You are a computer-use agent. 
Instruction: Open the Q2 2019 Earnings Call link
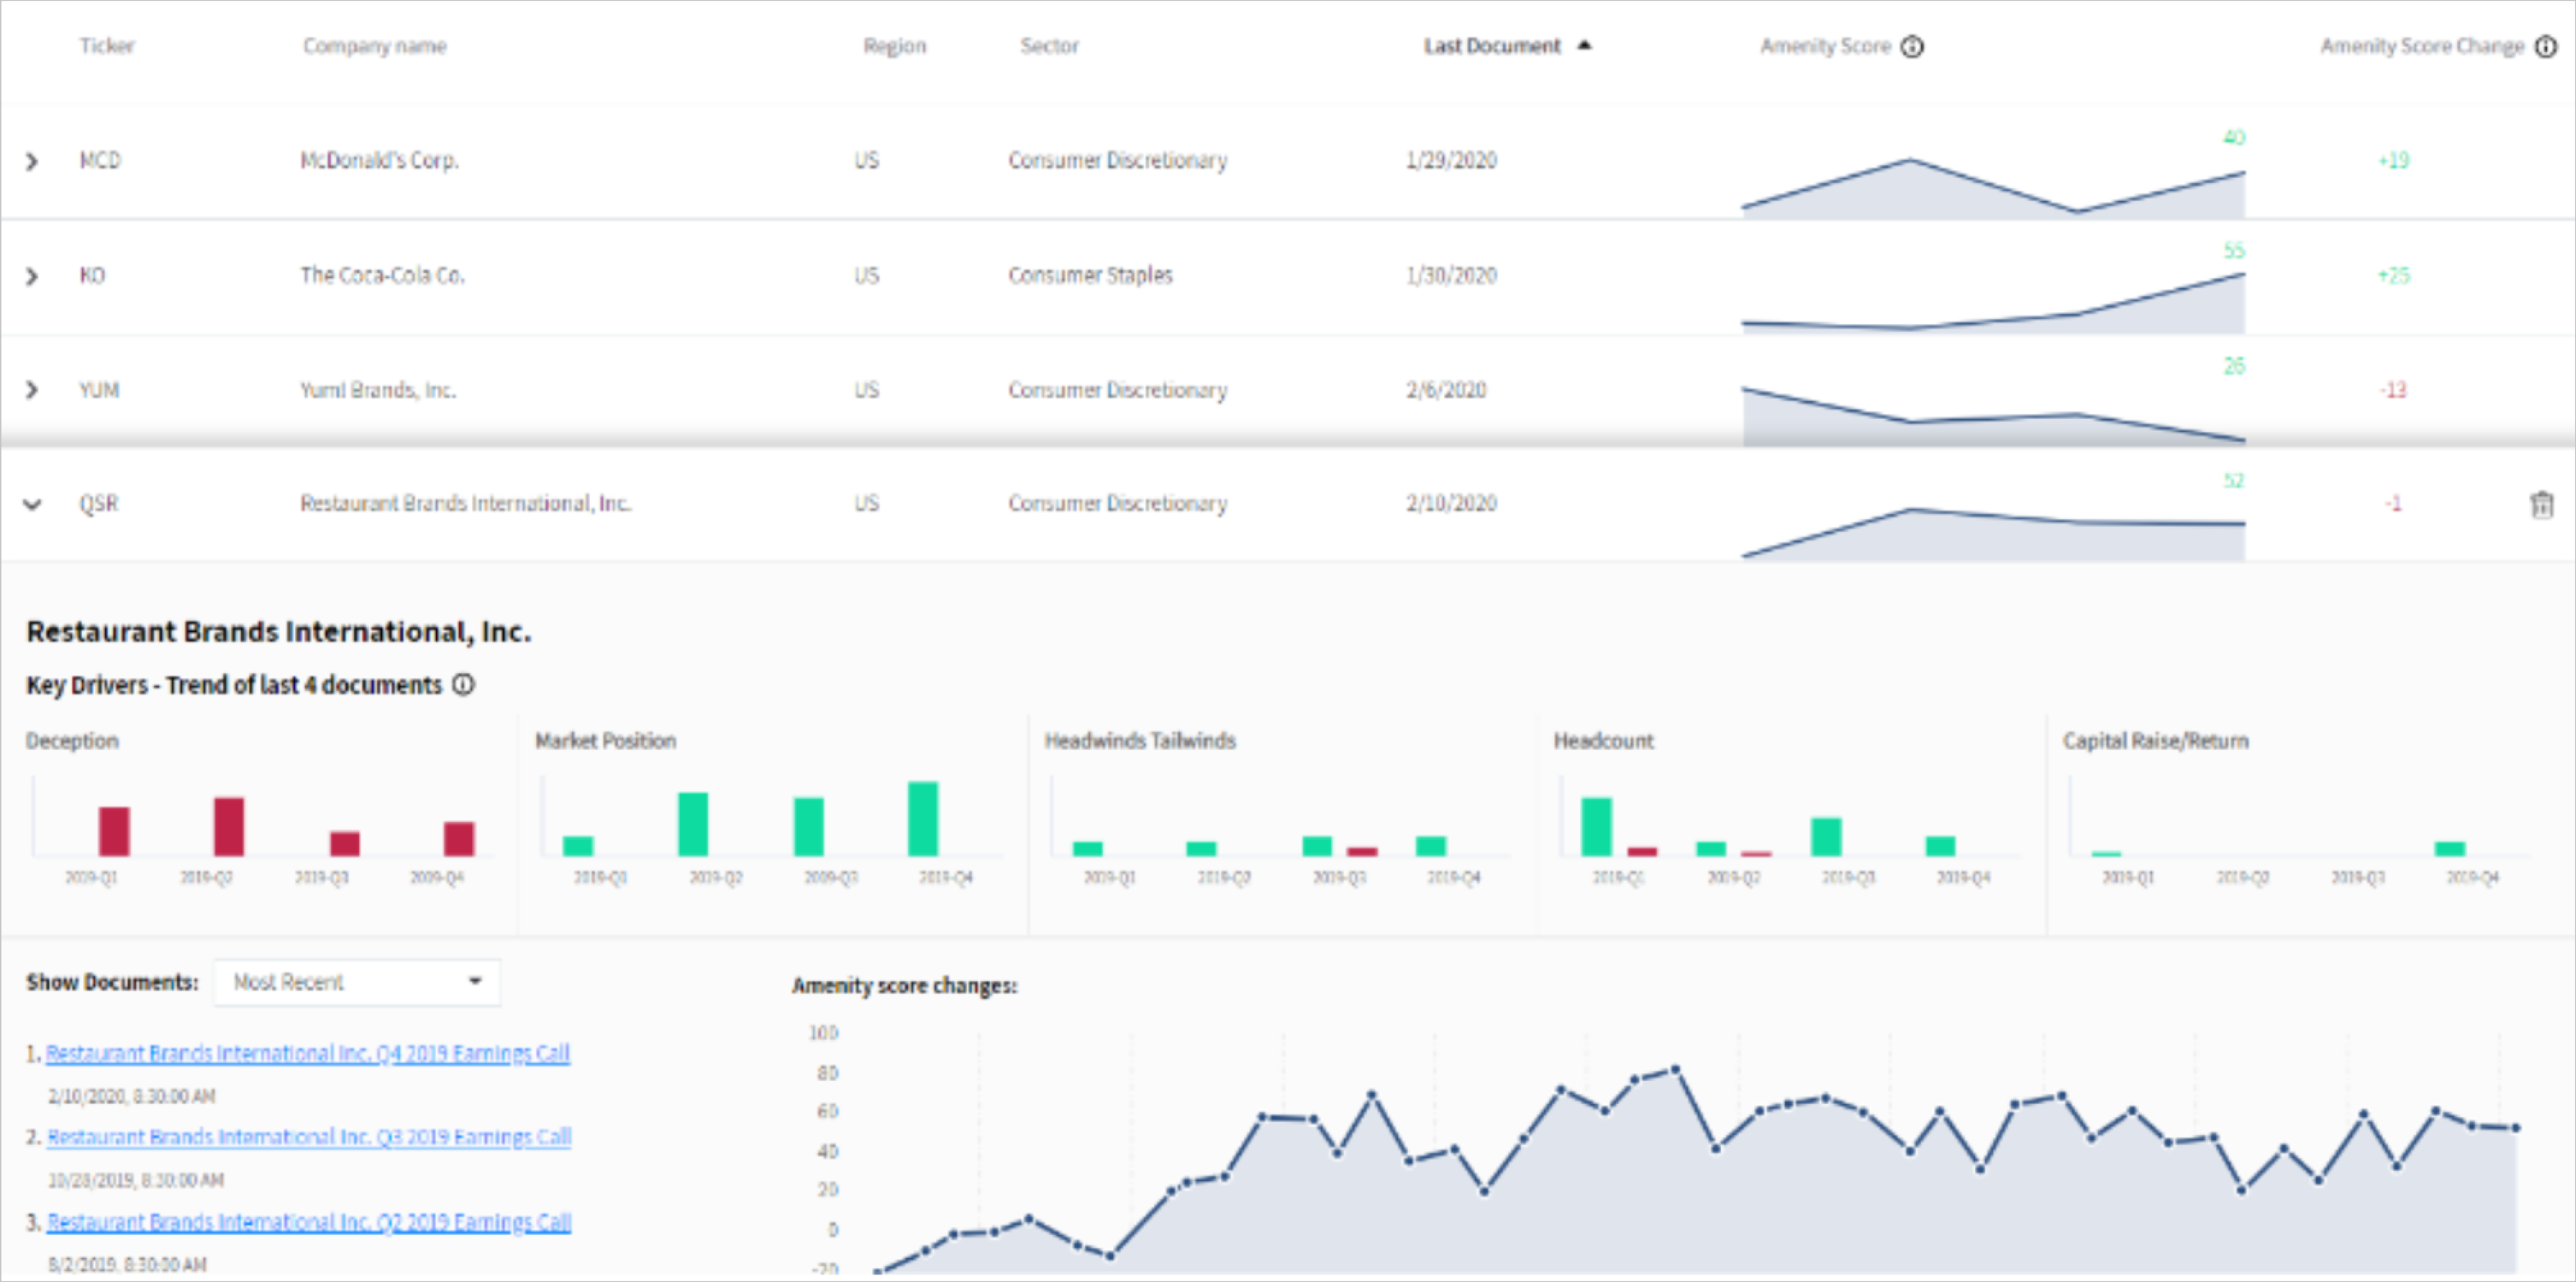[x=309, y=1222]
